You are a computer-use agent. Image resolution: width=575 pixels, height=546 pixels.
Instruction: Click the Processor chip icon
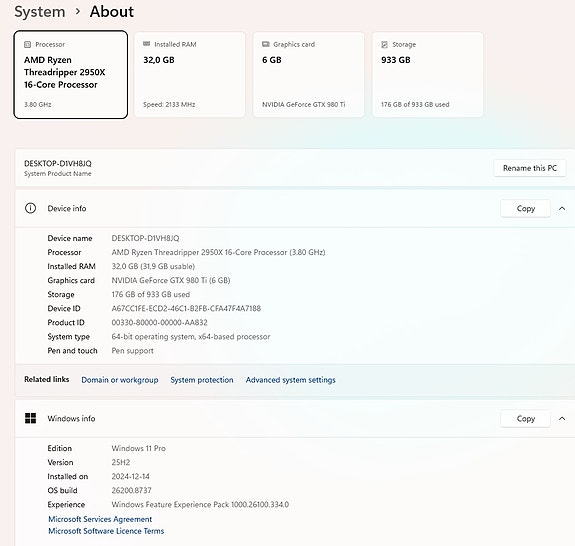[x=28, y=44]
